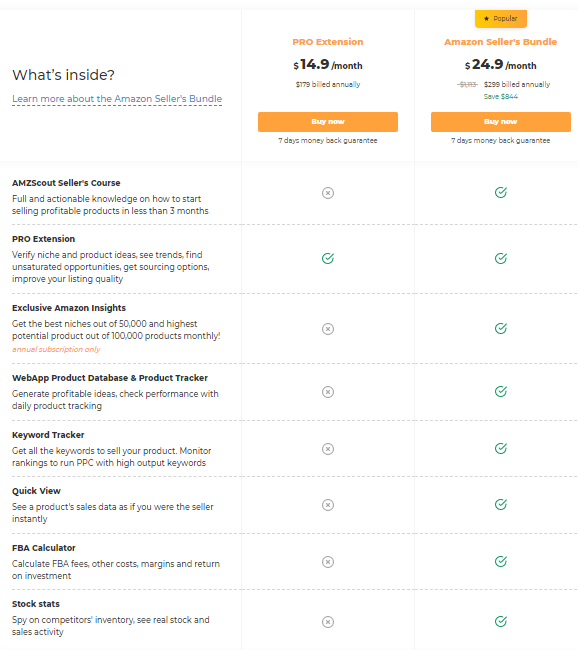The width and height of the screenshot is (578, 650).
Task: Click Bundle checkmark in Keyword Tracker row
Action: [500, 449]
